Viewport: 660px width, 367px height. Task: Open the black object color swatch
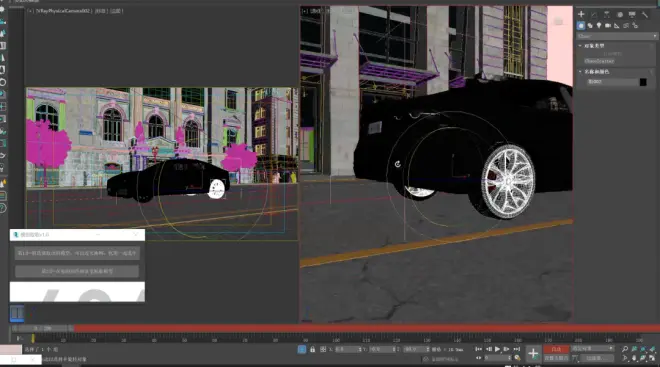click(643, 82)
